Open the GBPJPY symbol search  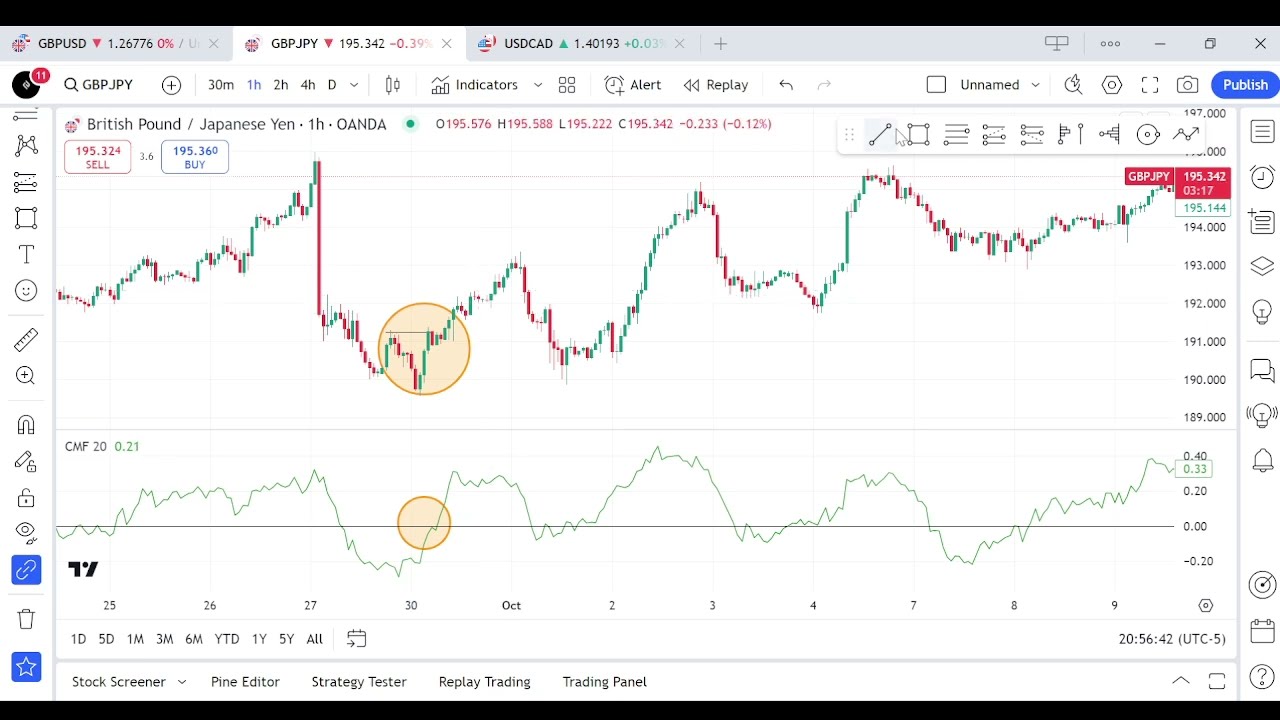pyautogui.click(x=98, y=85)
